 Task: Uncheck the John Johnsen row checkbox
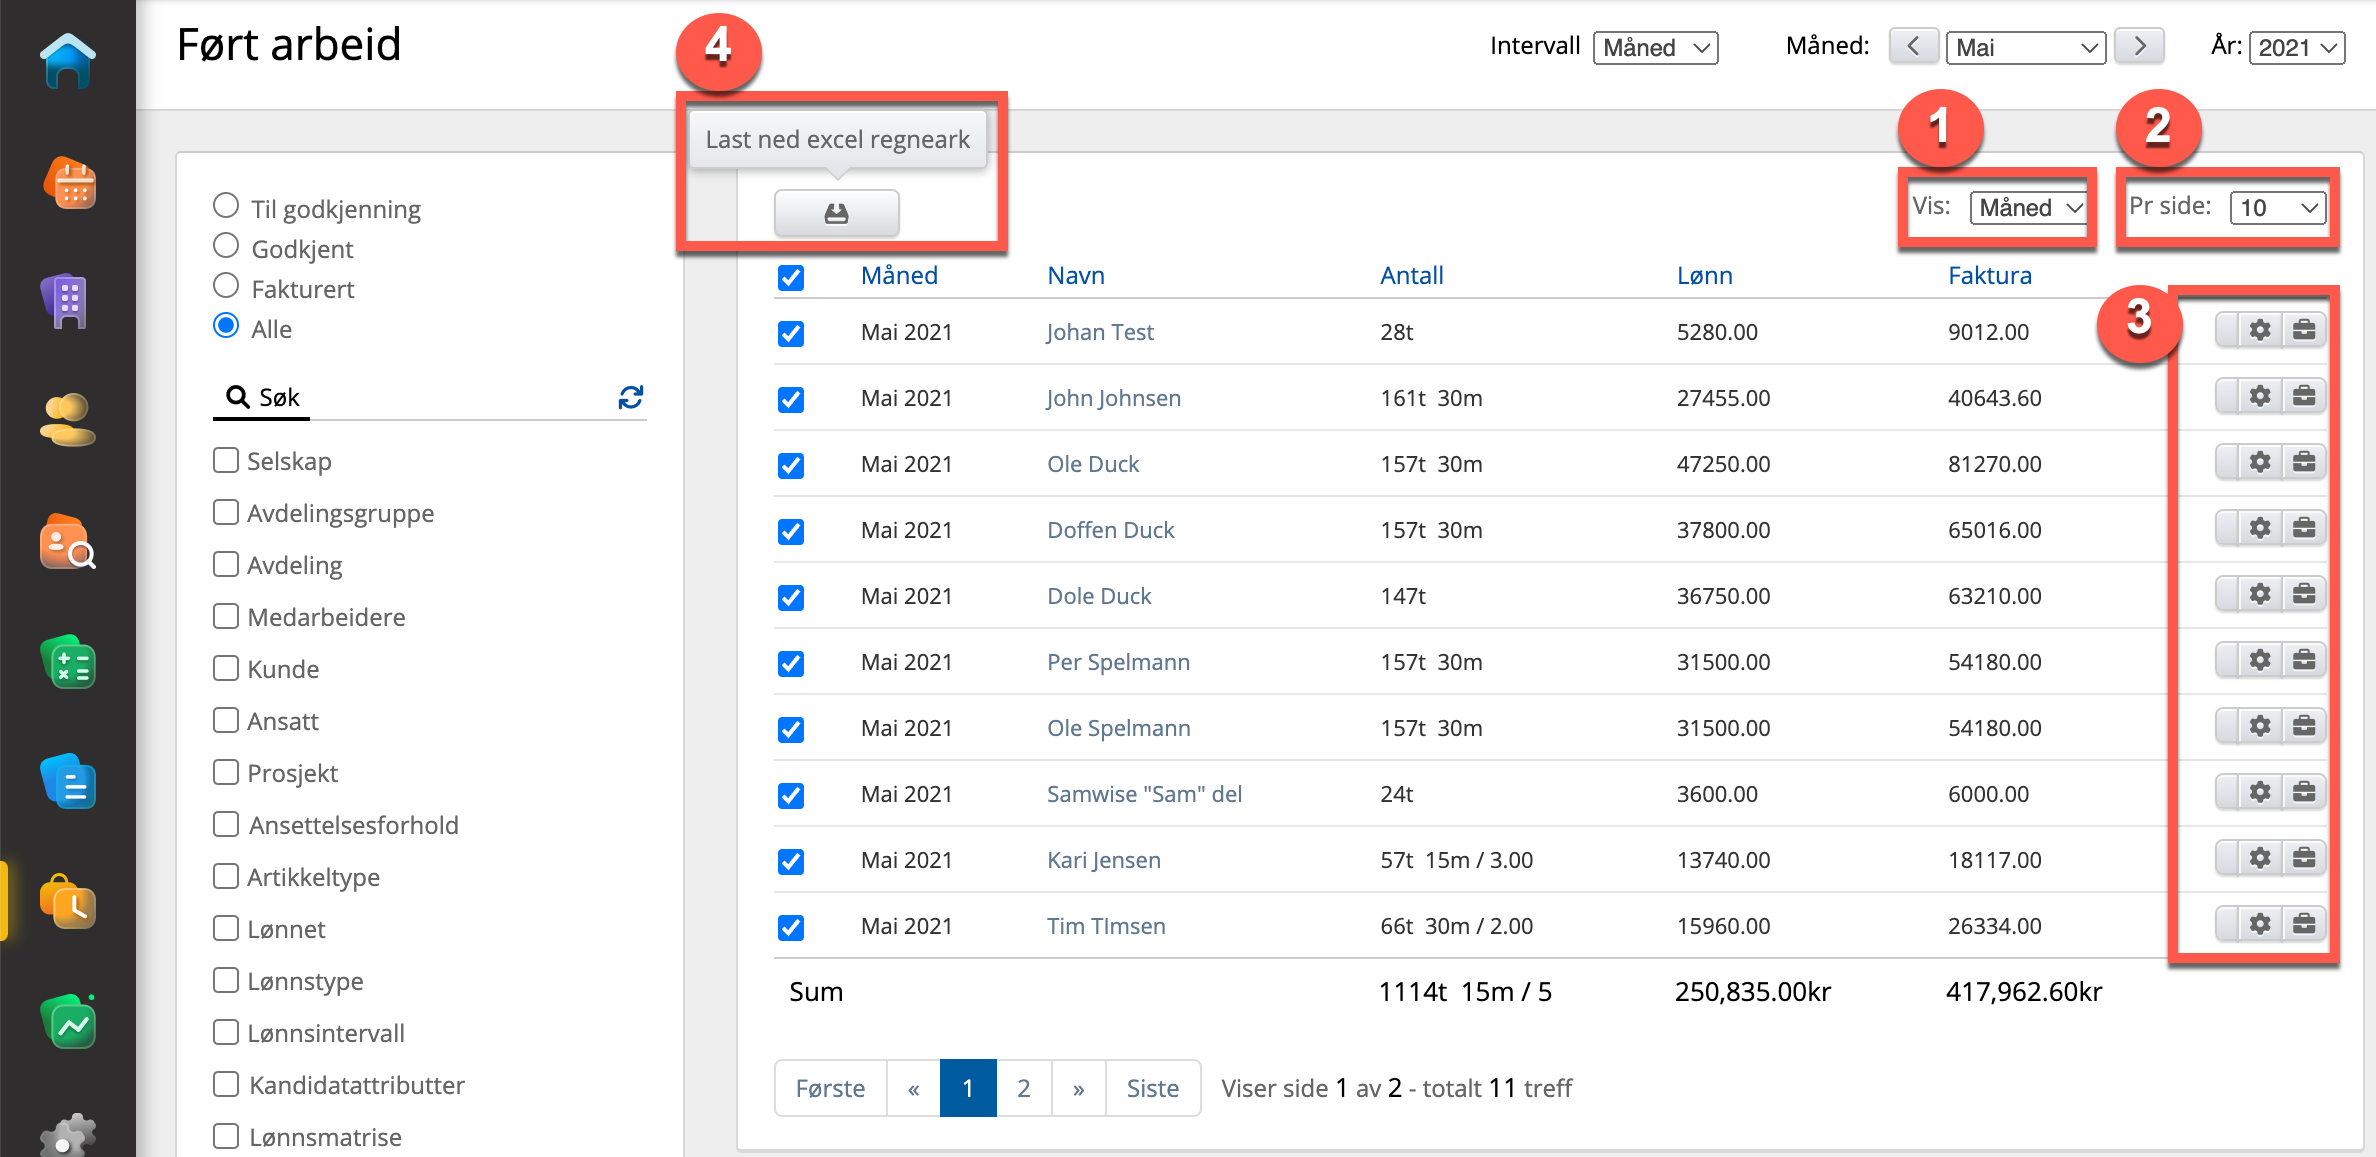tap(791, 399)
